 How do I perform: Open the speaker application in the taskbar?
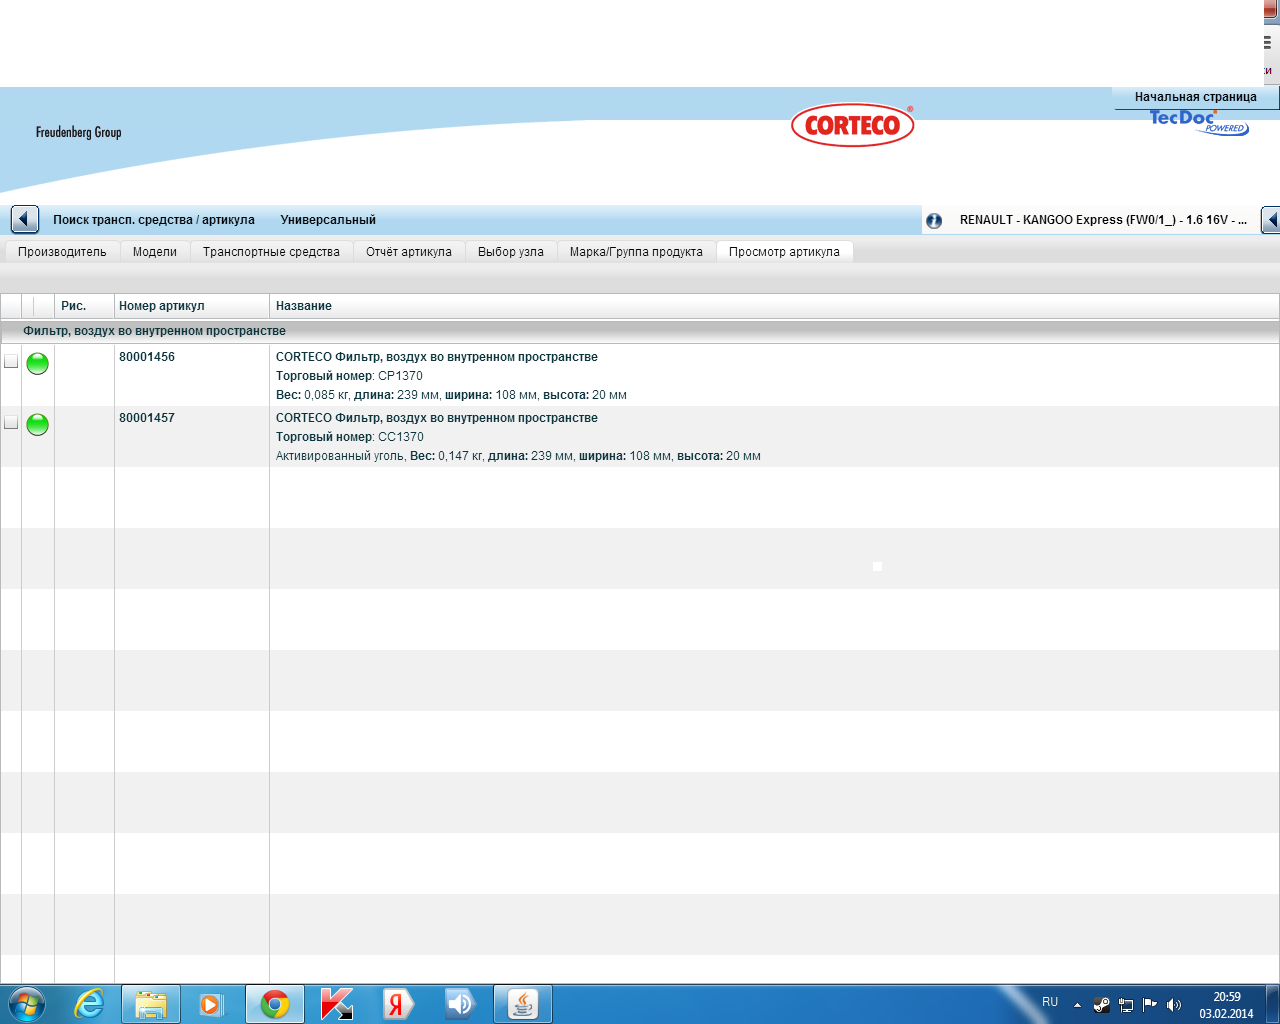[x=460, y=1004]
